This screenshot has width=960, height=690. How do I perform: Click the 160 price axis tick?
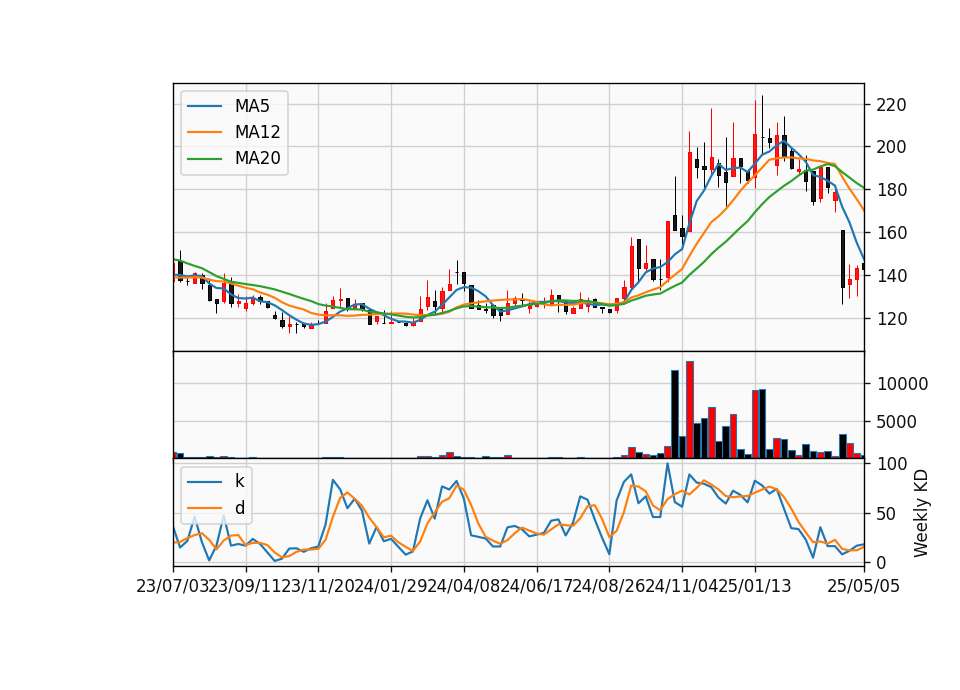891,233
